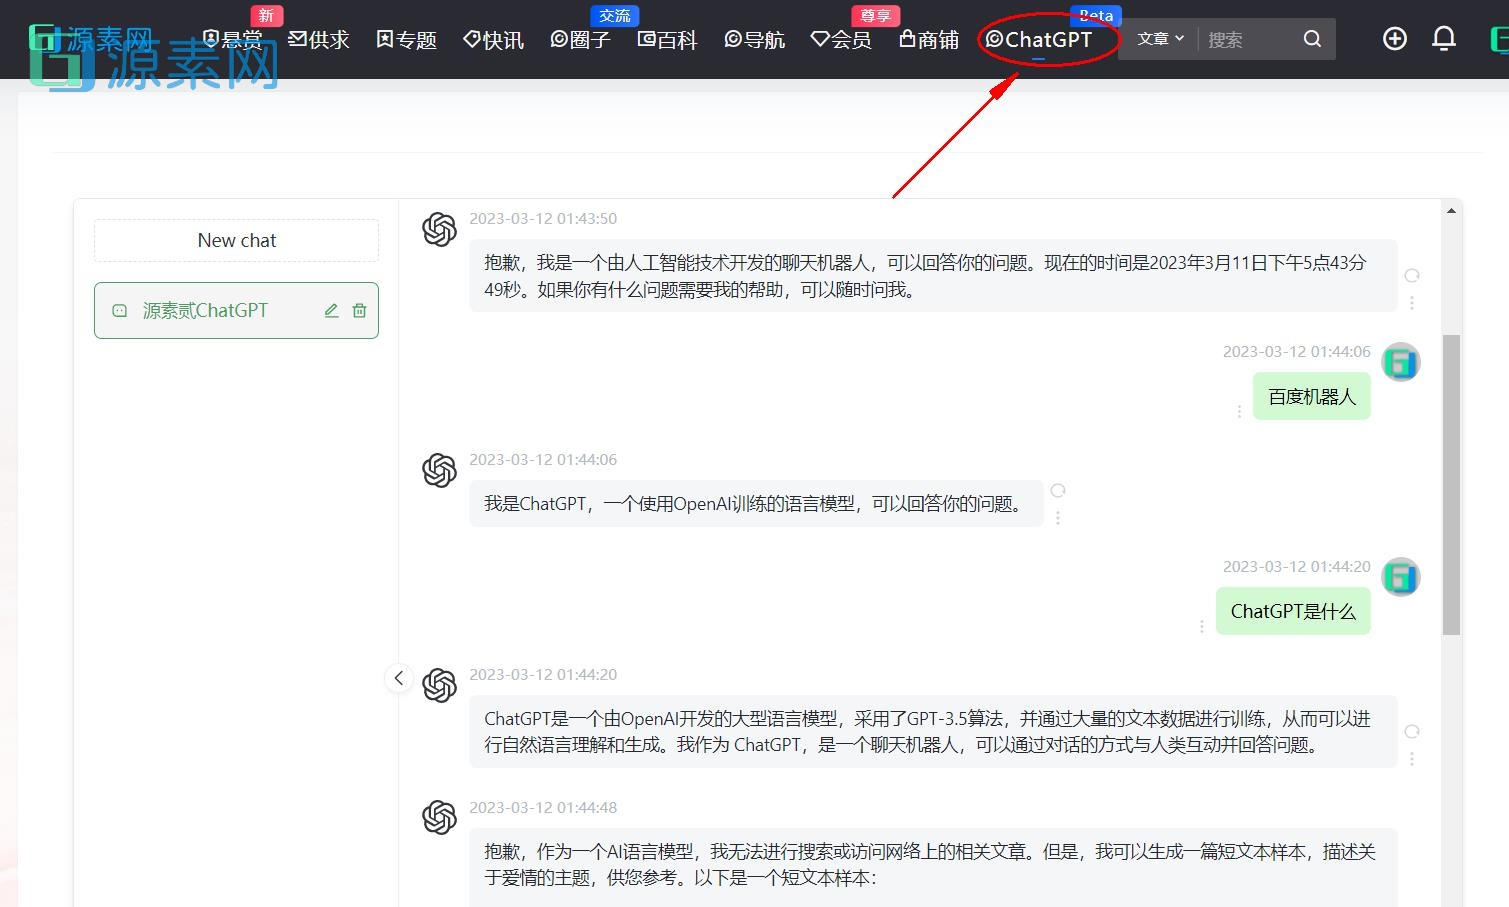The image size is (1509, 907).
Task: Start a New chat
Action: pyautogui.click(x=236, y=240)
